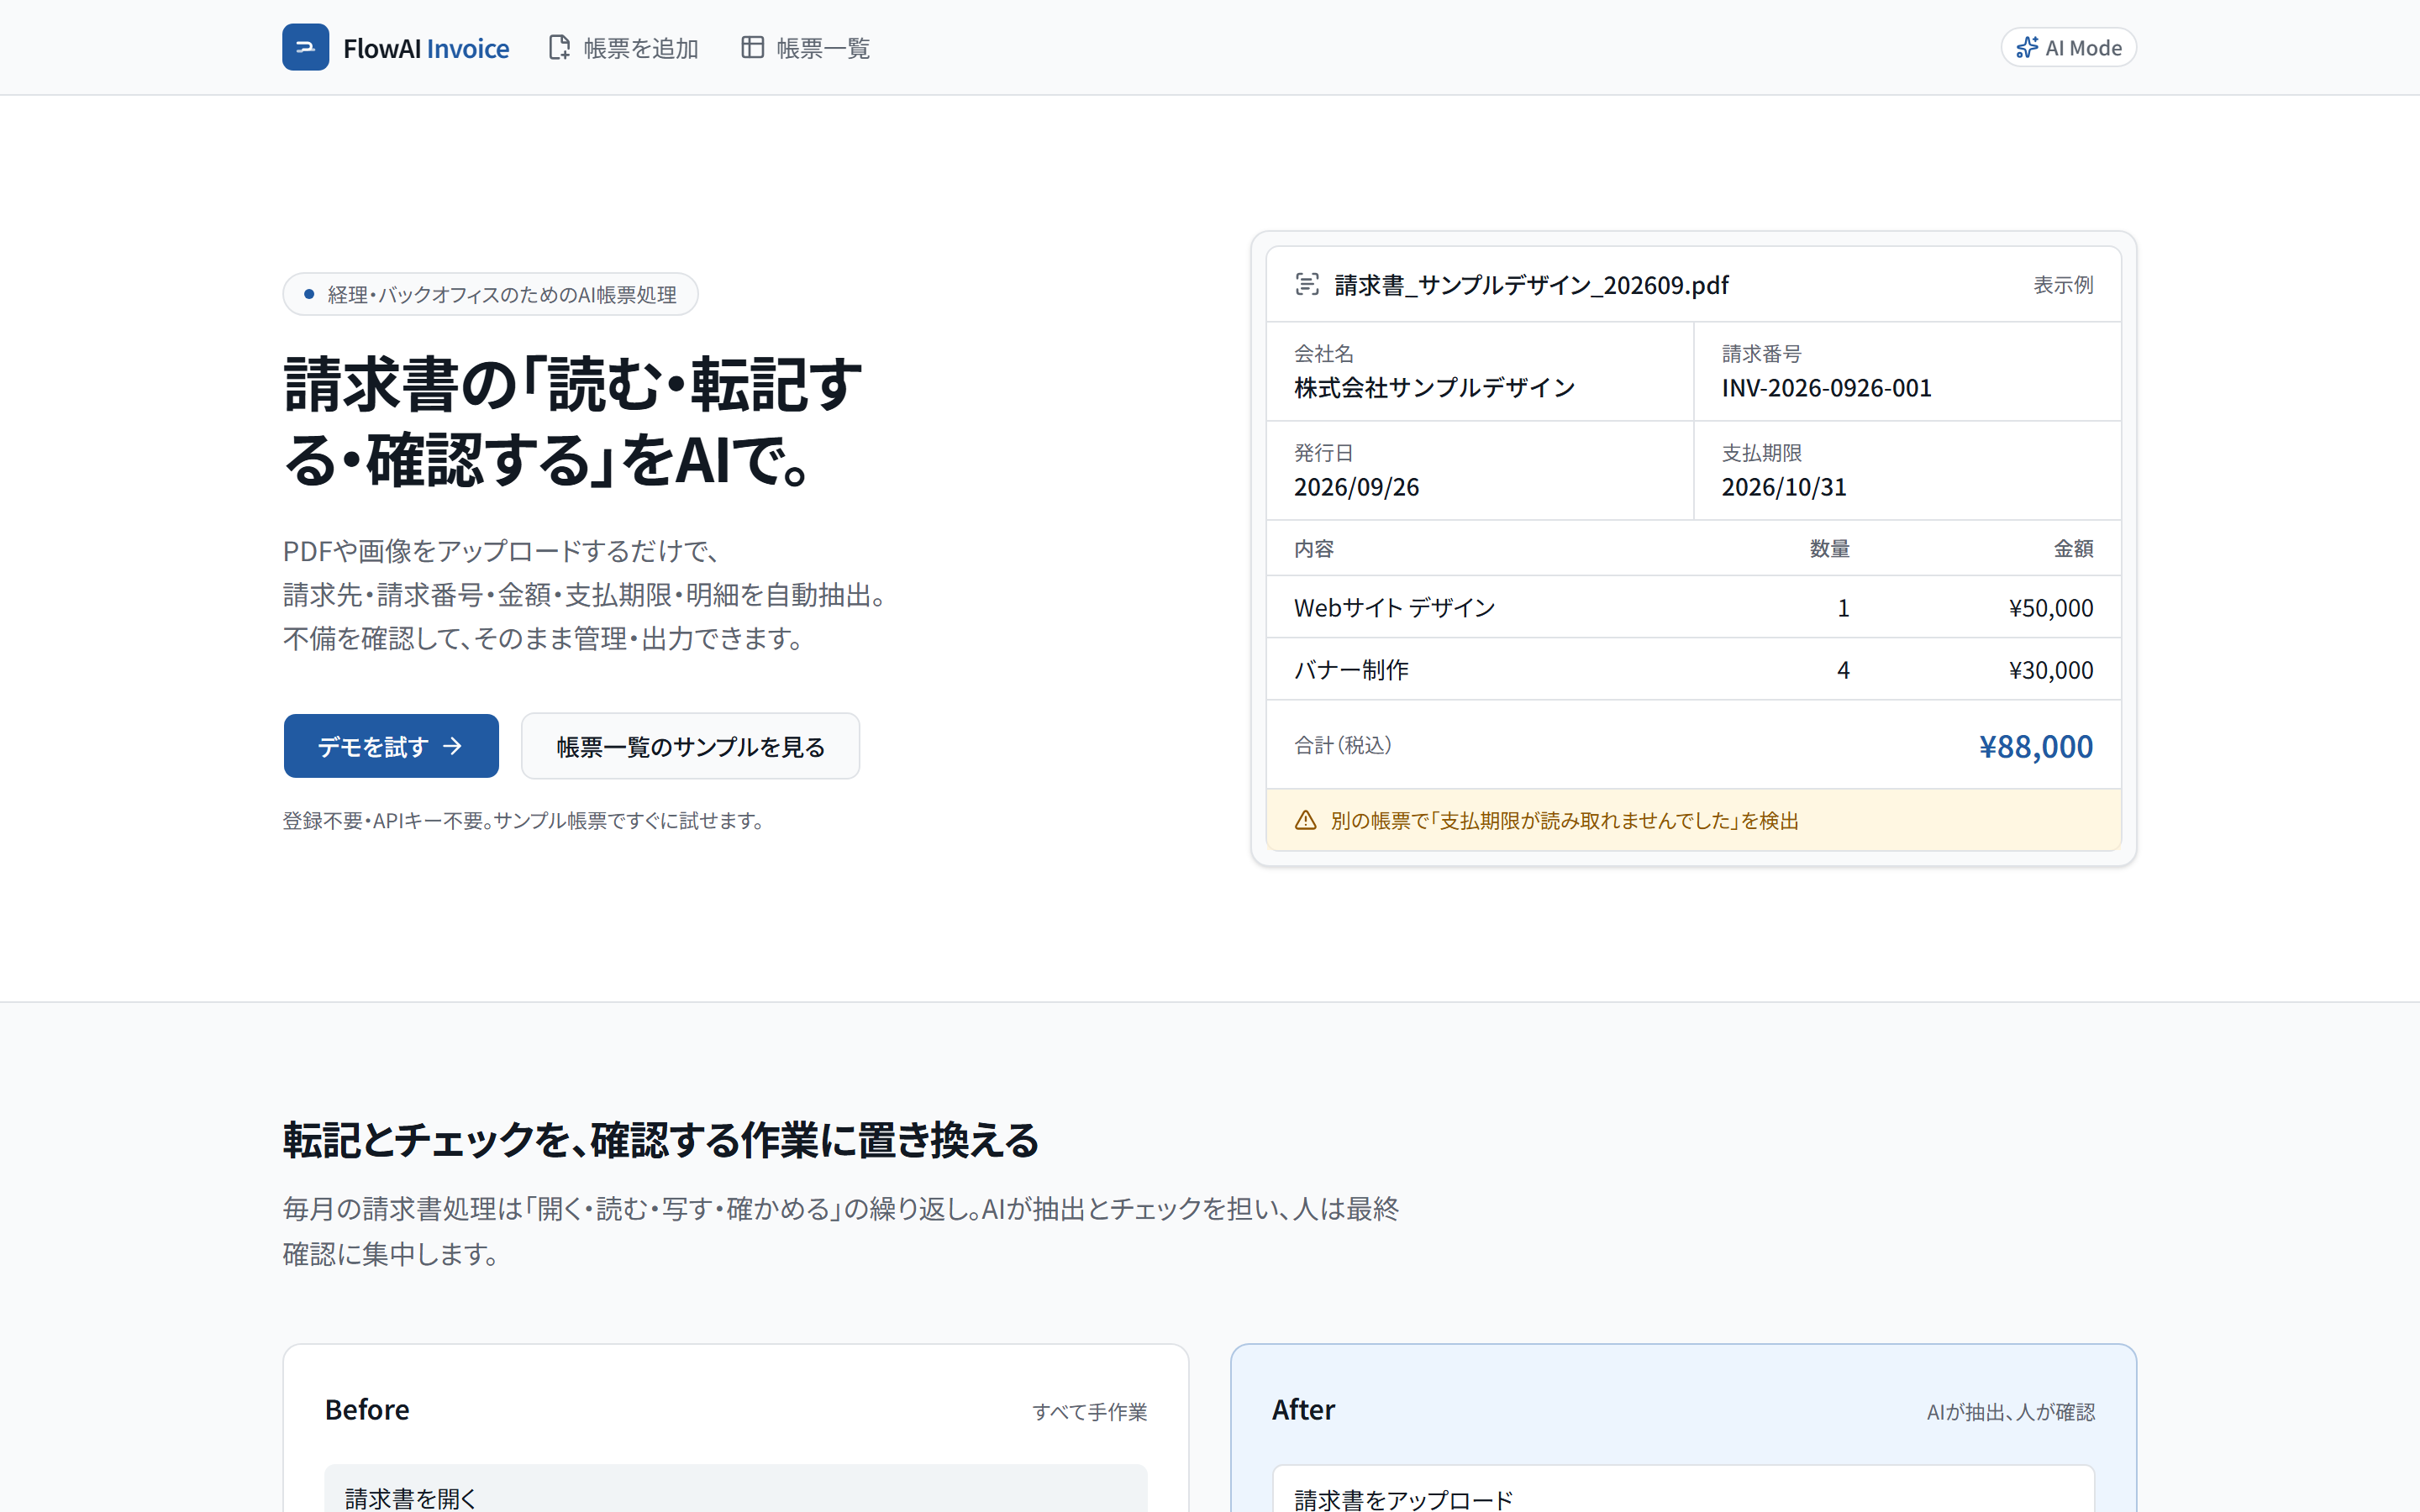Click the After card title
Viewport: 2420px width, 1512px height.
(1303, 1409)
